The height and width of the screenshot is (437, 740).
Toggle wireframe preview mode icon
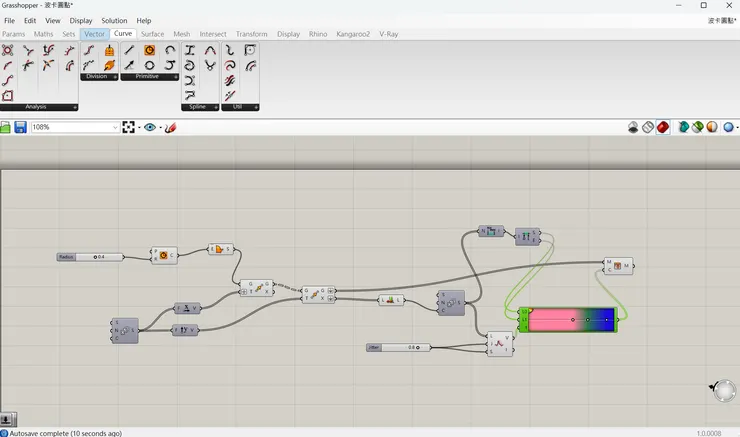648,128
